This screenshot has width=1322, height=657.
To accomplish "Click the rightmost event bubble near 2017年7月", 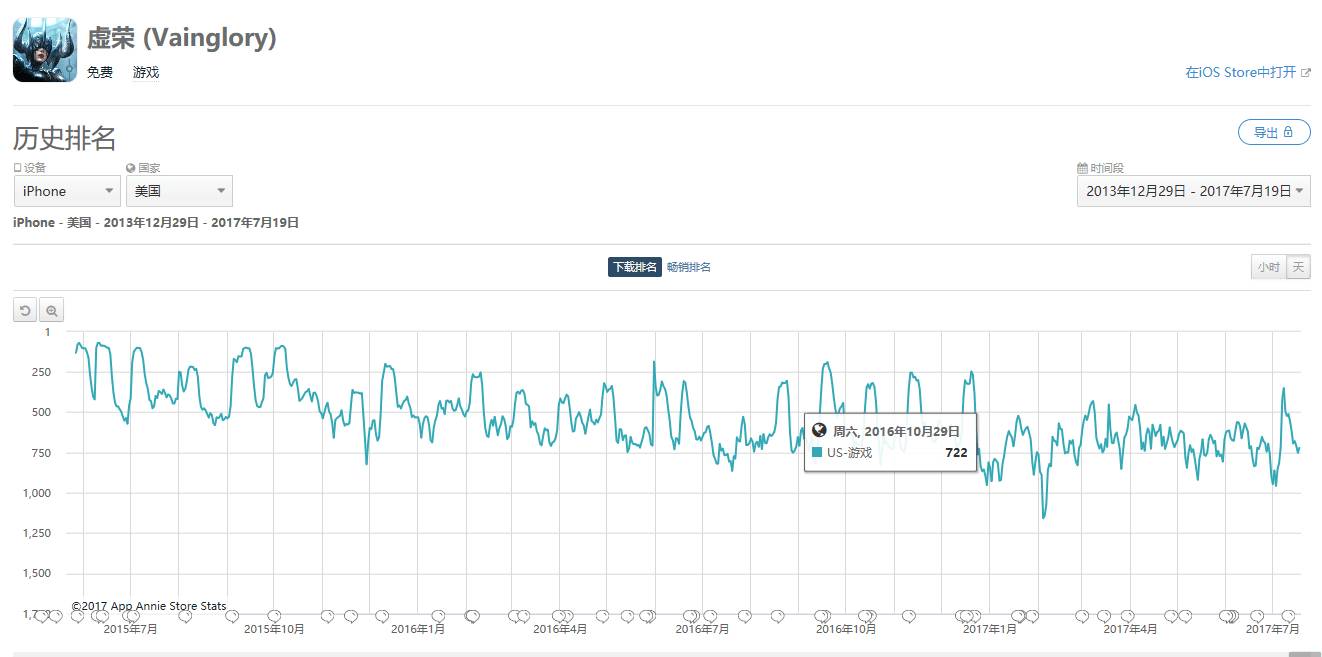I will pos(1290,616).
